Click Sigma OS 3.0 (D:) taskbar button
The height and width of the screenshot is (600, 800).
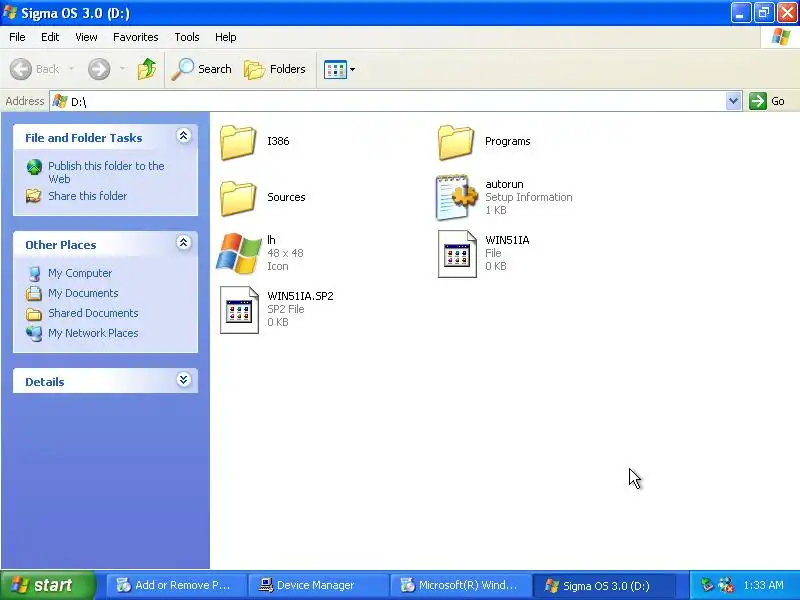604,585
